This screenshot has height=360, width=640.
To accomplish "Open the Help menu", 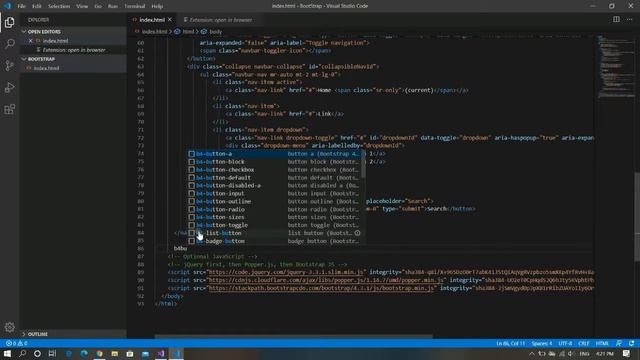I will [x=157, y=6].
